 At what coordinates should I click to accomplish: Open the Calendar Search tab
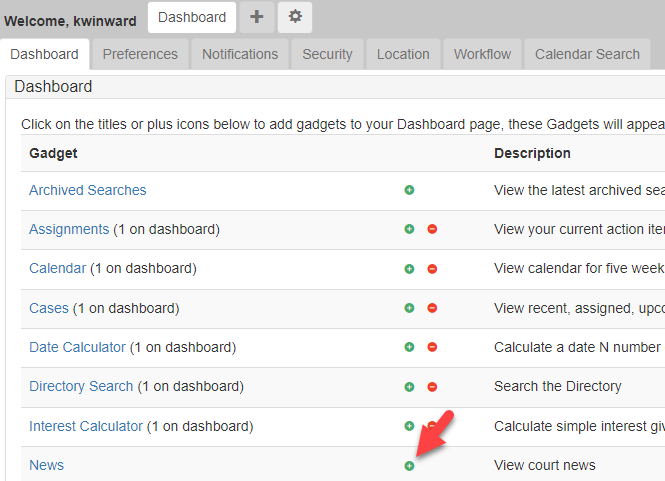587,54
